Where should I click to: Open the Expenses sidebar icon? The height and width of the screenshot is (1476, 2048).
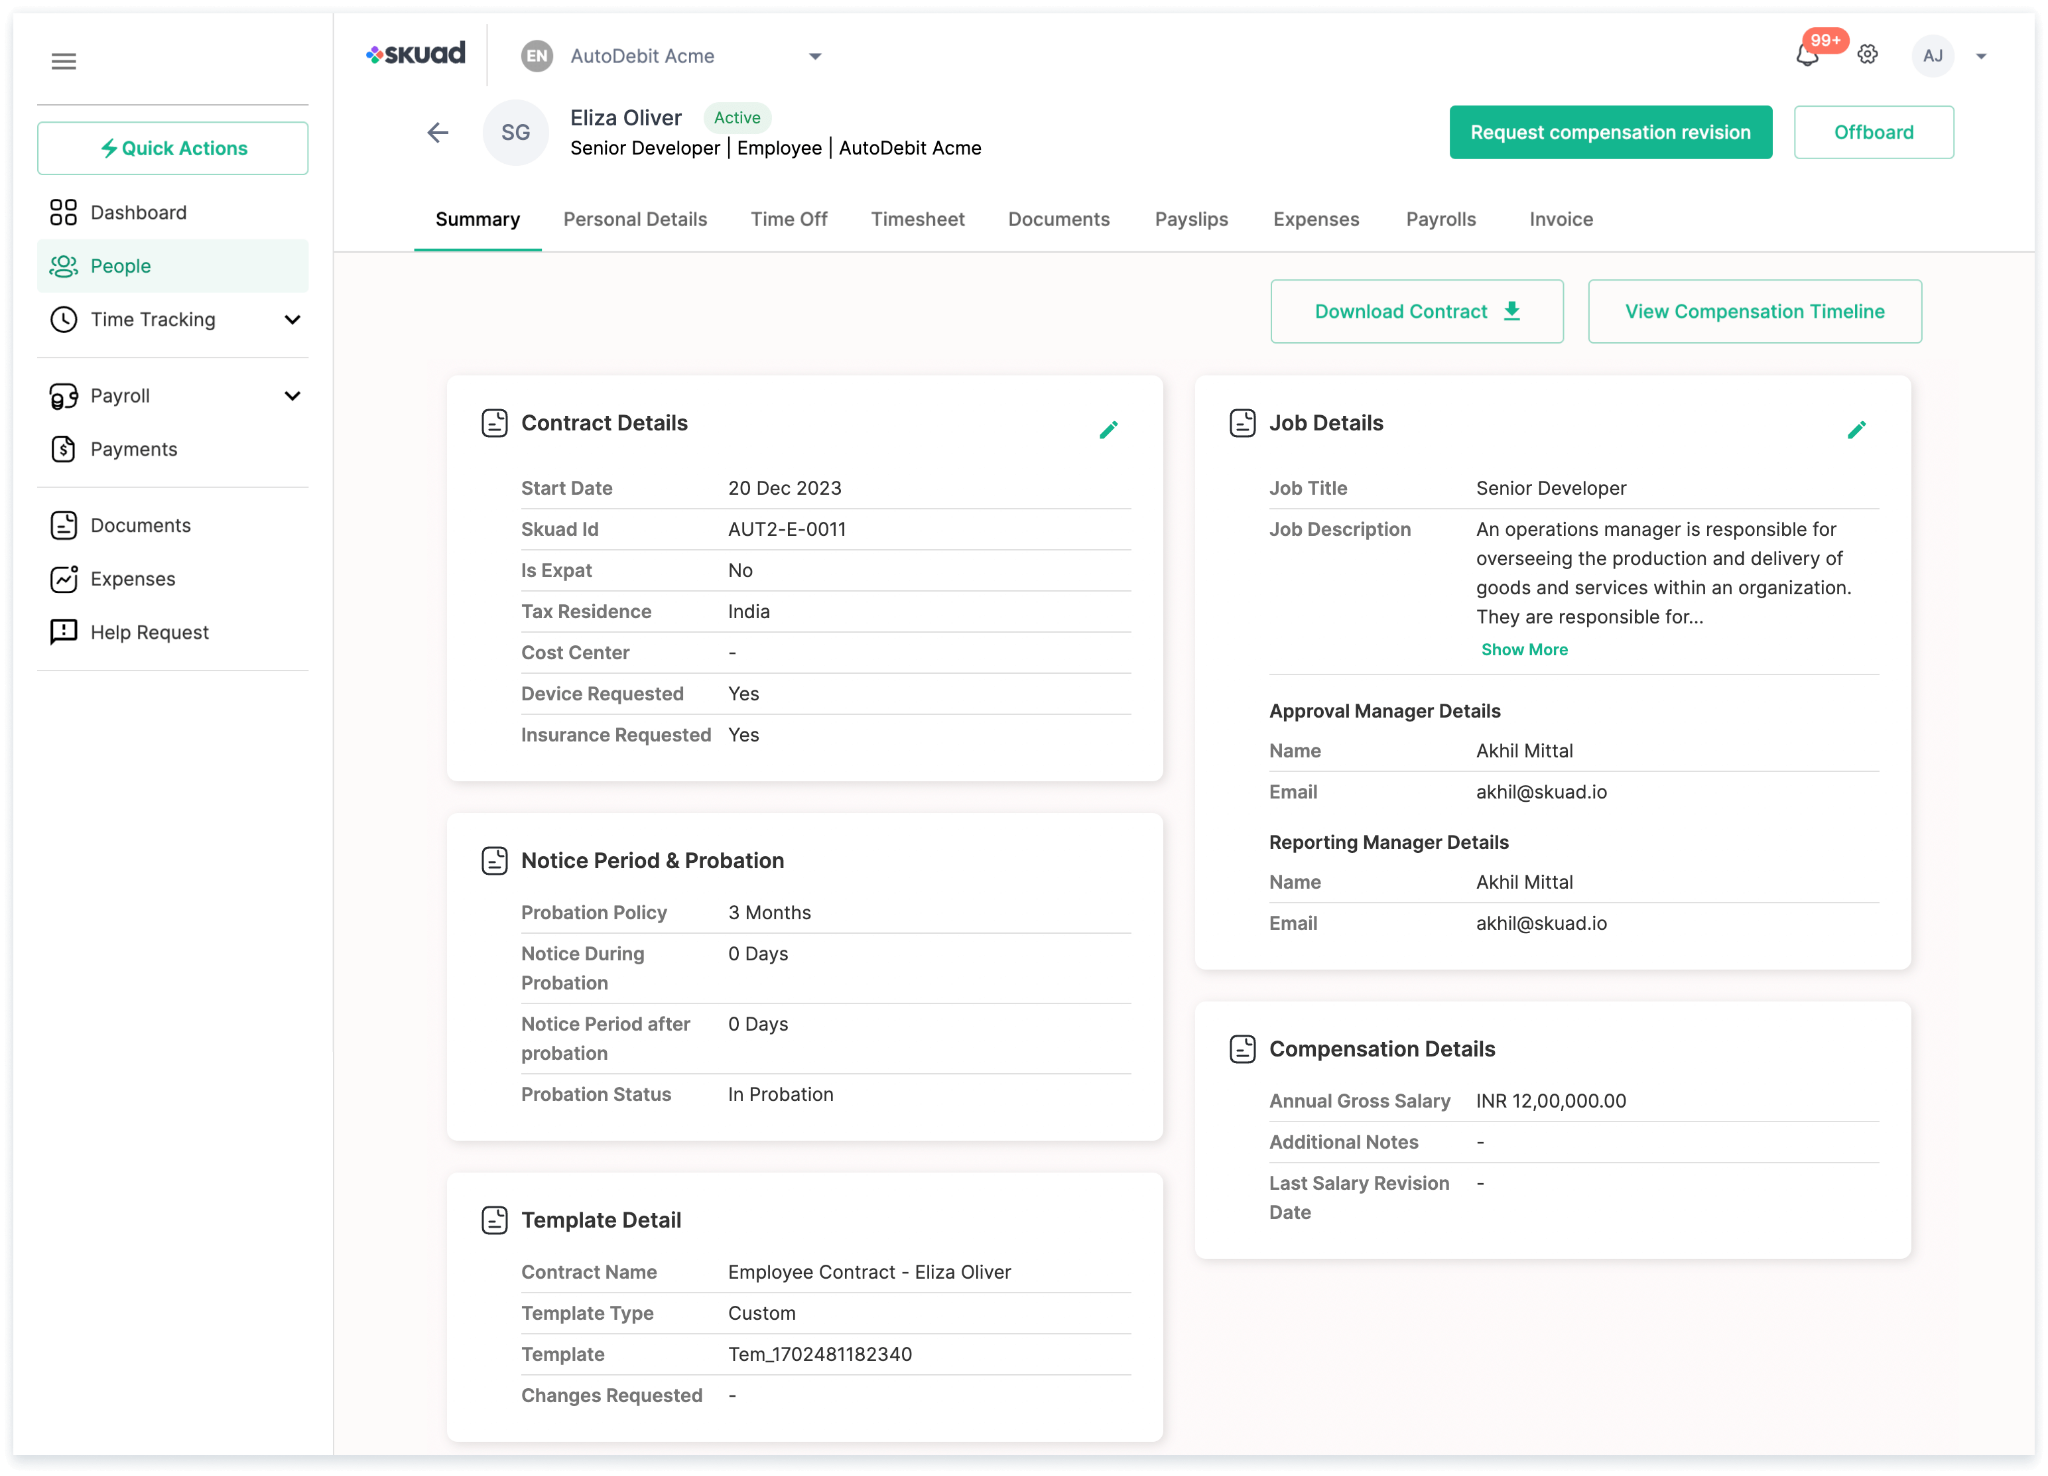point(63,578)
